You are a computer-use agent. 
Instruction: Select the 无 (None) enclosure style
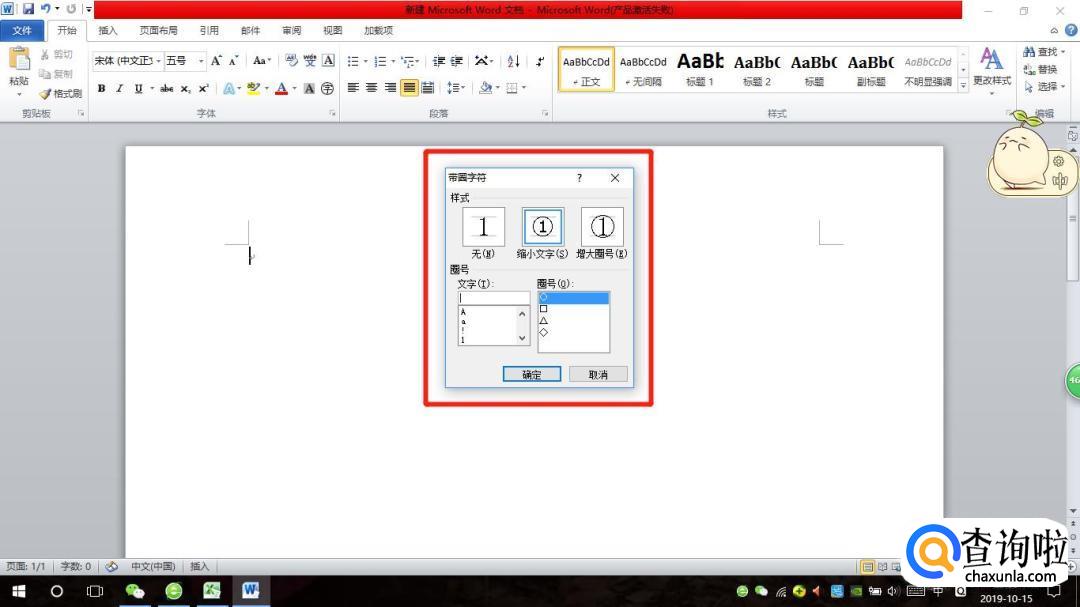483,227
